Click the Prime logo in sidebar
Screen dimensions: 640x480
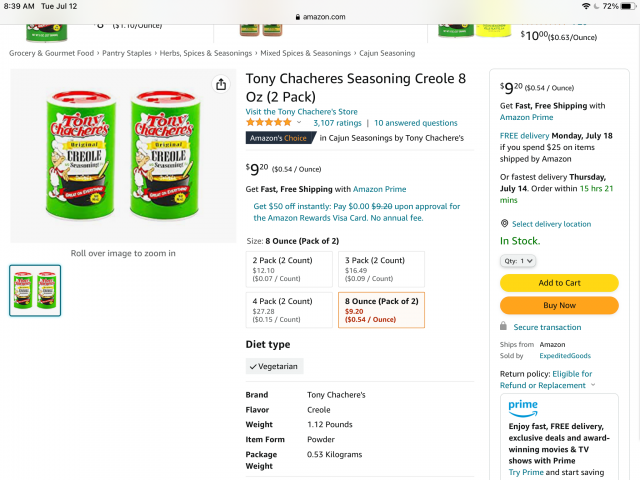[523, 408]
